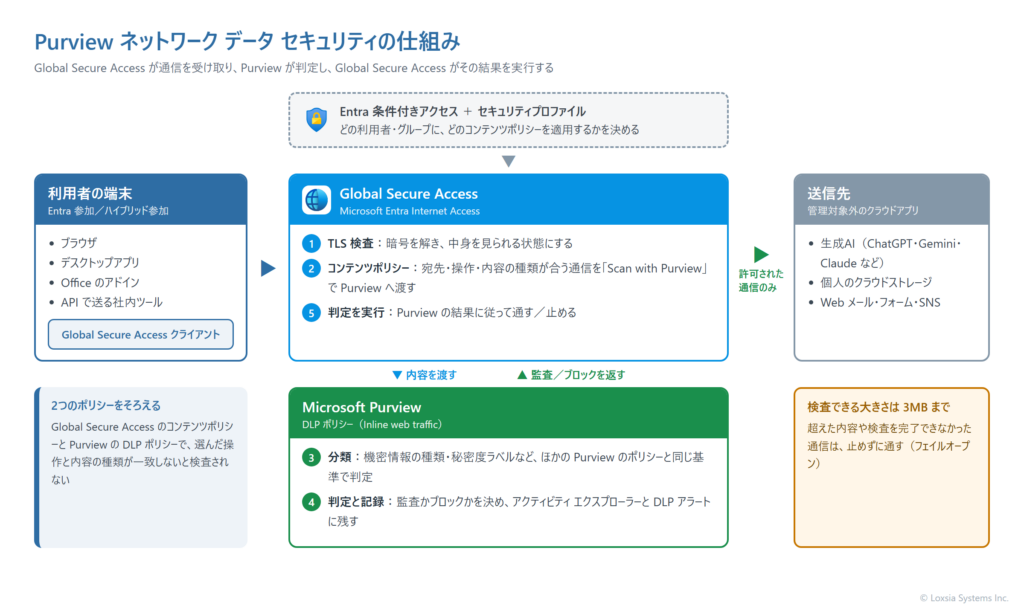Click the green arrow above 許可された通信のみ
Image resolution: width=1024 pixels, height=614 pixels.
[x=761, y=254]
